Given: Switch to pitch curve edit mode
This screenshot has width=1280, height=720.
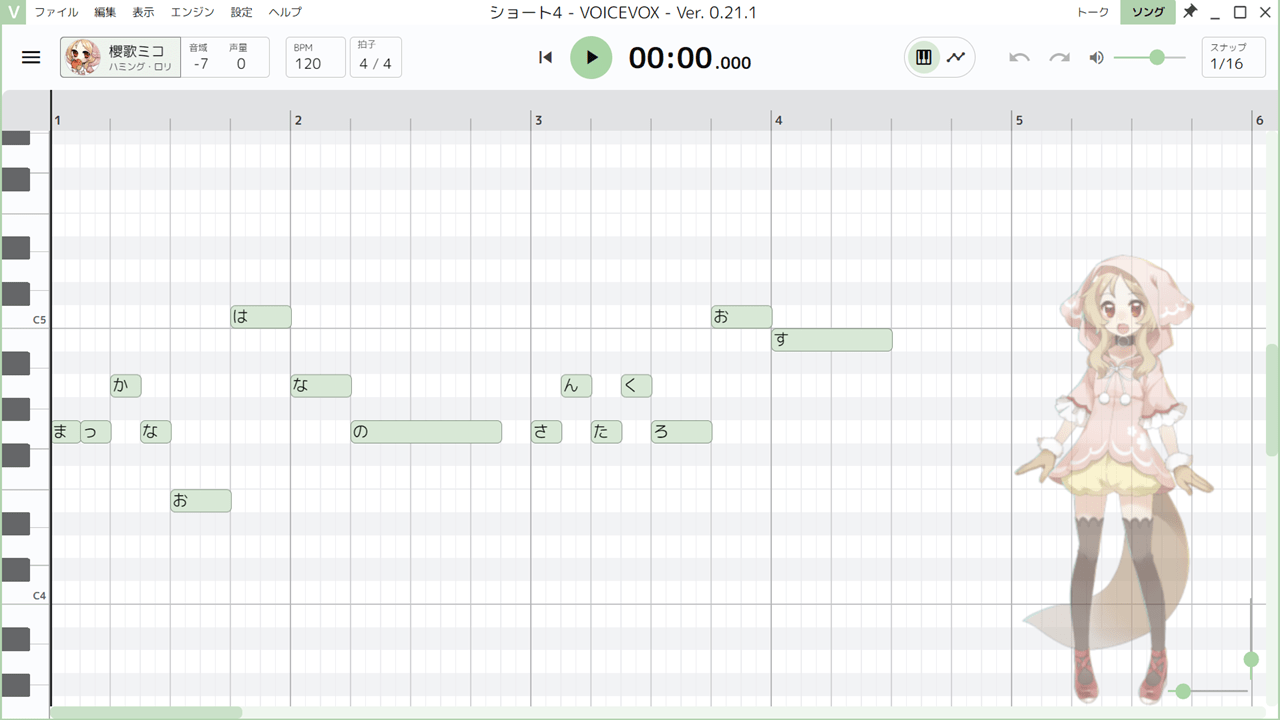Looking at the screenshot, I should [x=956, y=57].
